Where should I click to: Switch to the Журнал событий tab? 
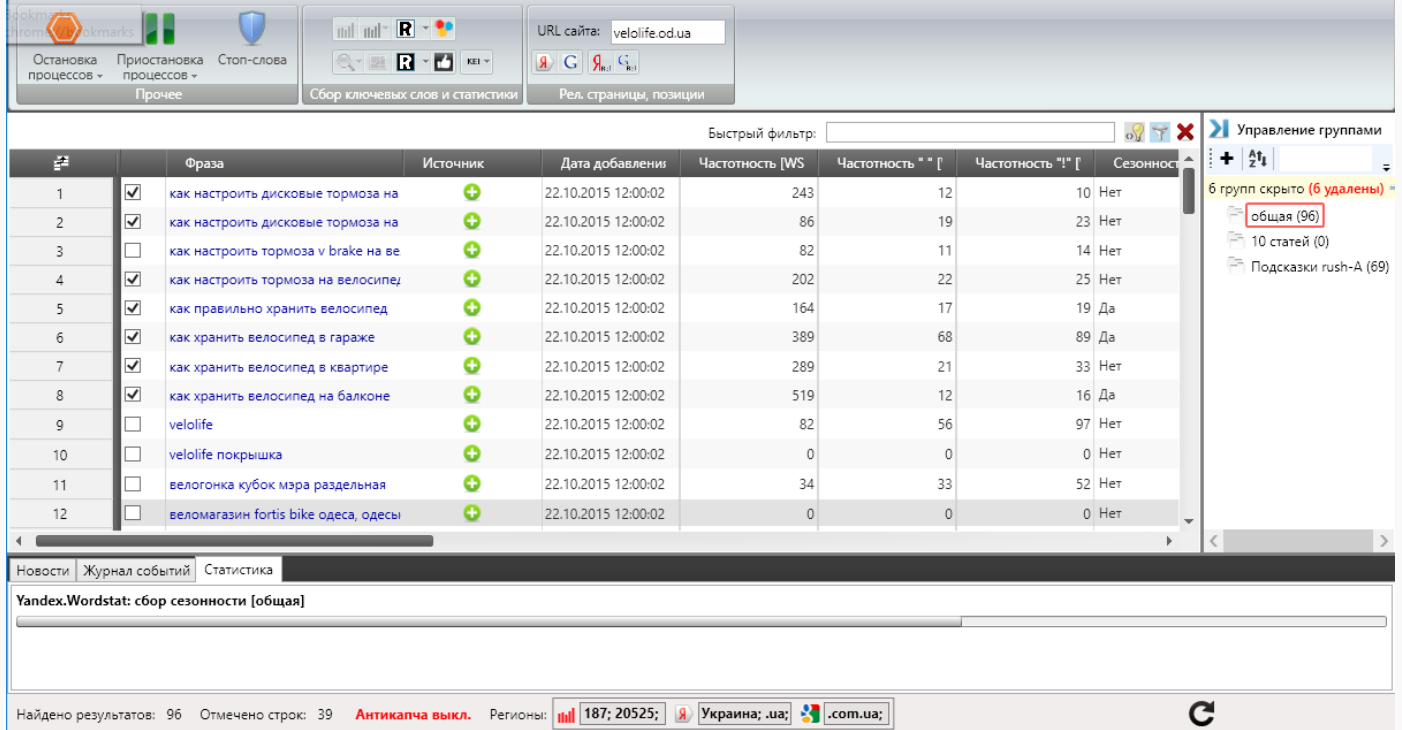click(136, 570)
